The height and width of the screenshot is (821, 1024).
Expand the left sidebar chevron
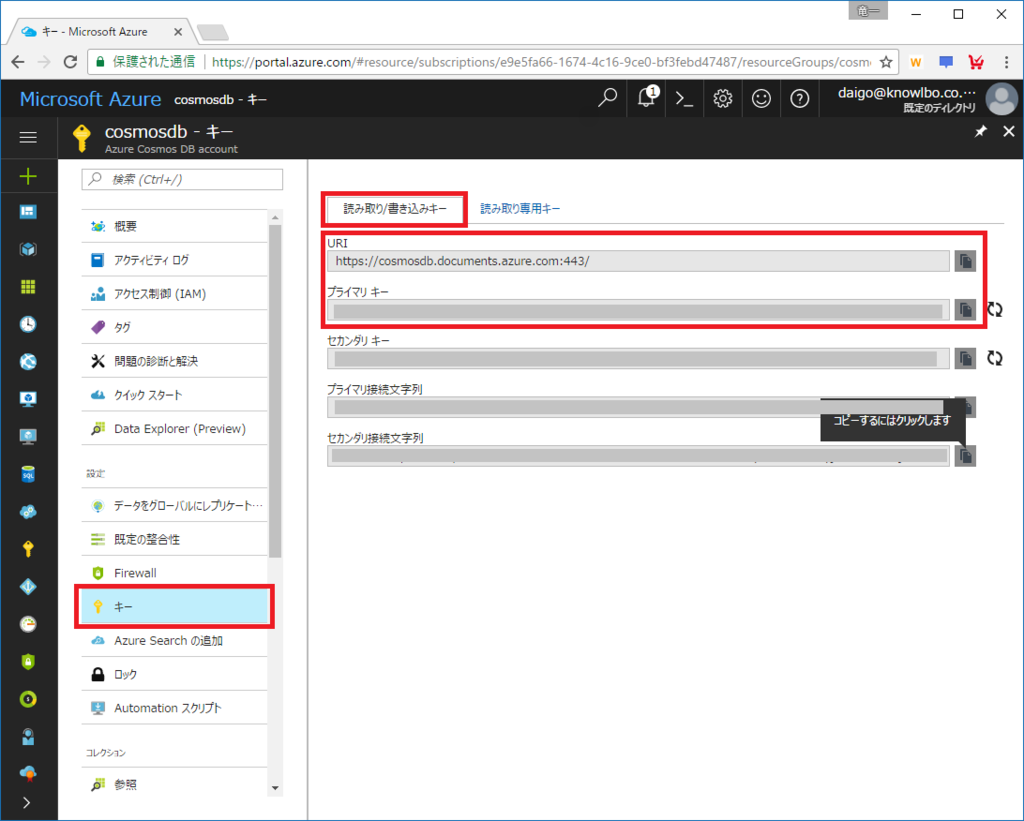[x=27, y=803]
